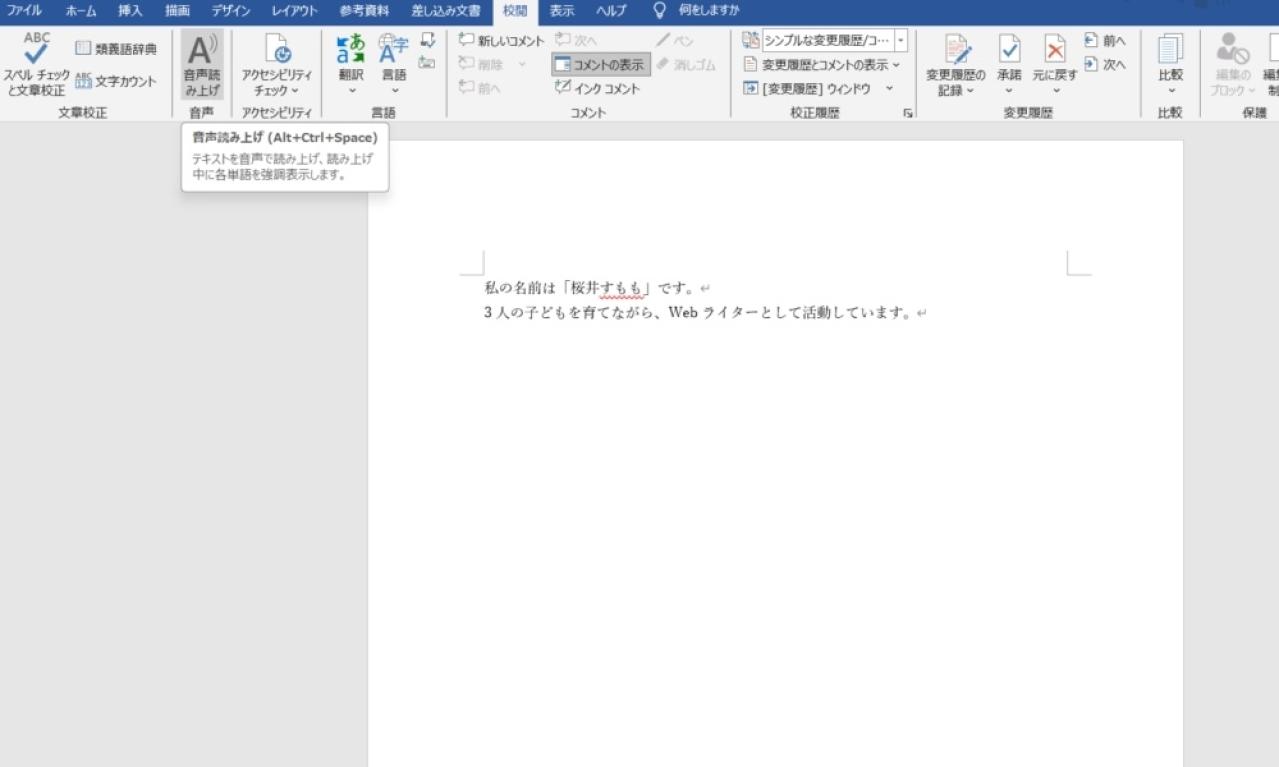Click the 何をしますか search field
1279x767 pixels.
coord(708,11)
